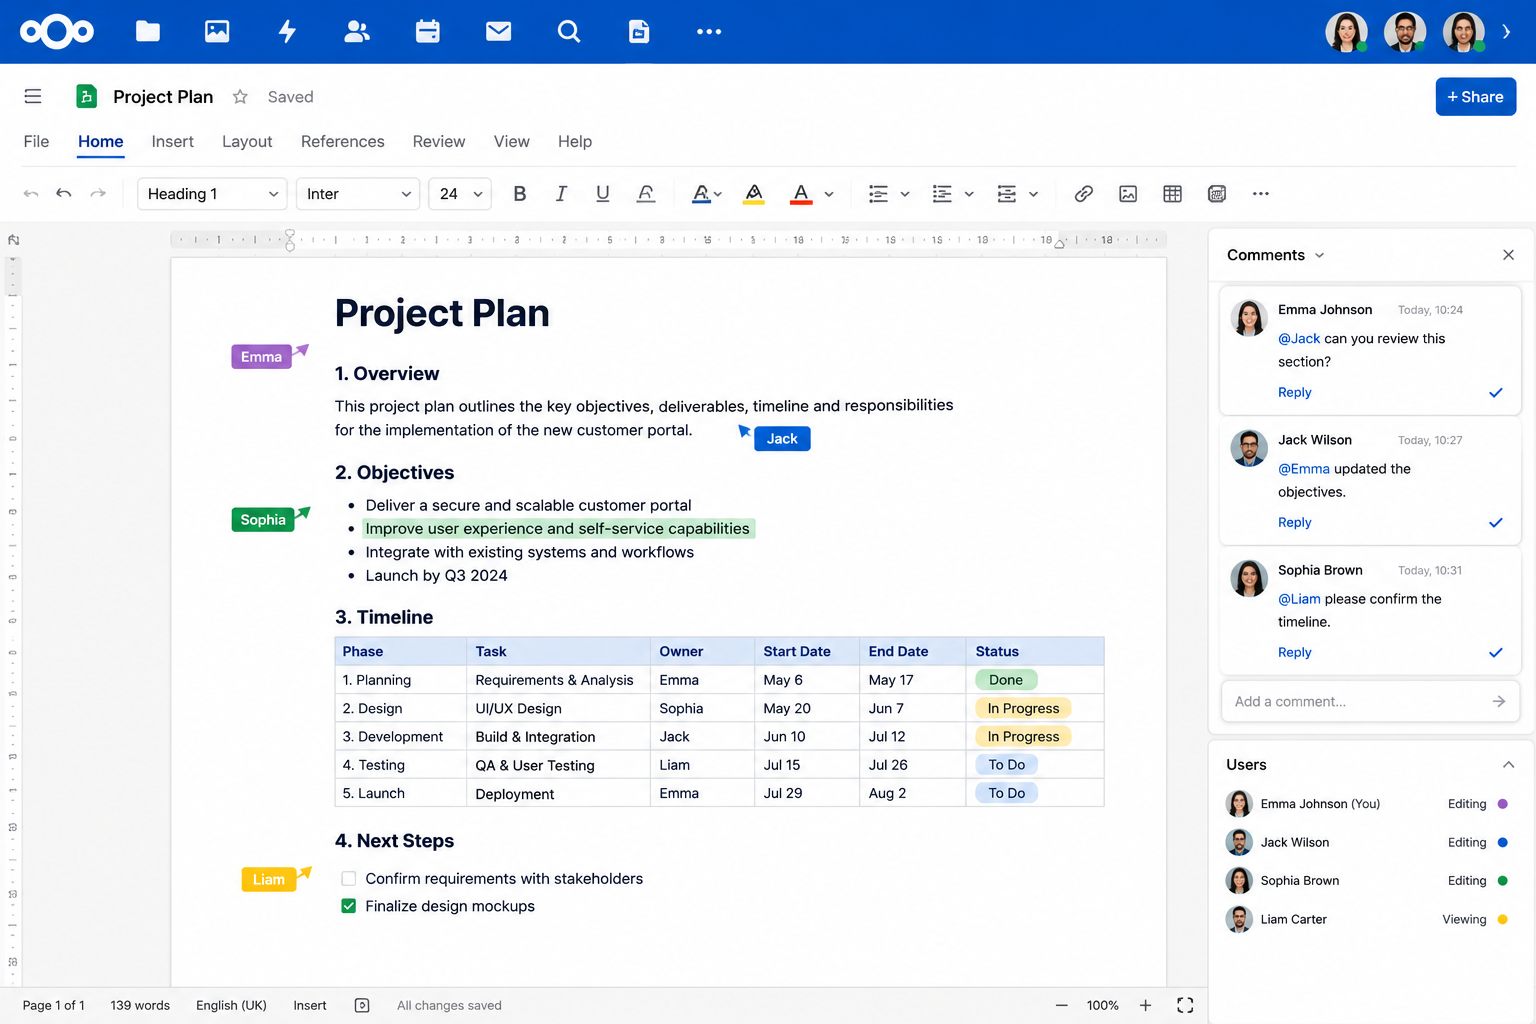Open the Contacts app icon
This screenshot has height=1024, width=1536.
(357, 32)
